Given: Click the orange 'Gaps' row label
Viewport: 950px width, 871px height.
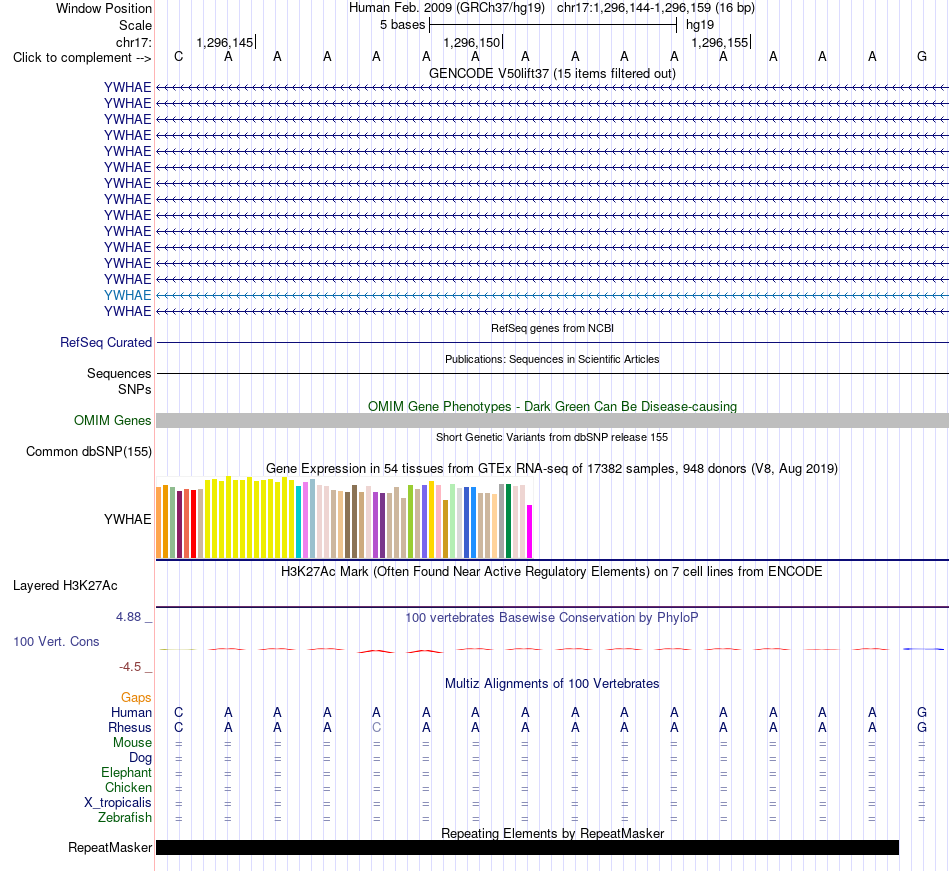Looking at the screenshot, I should 136,698.
